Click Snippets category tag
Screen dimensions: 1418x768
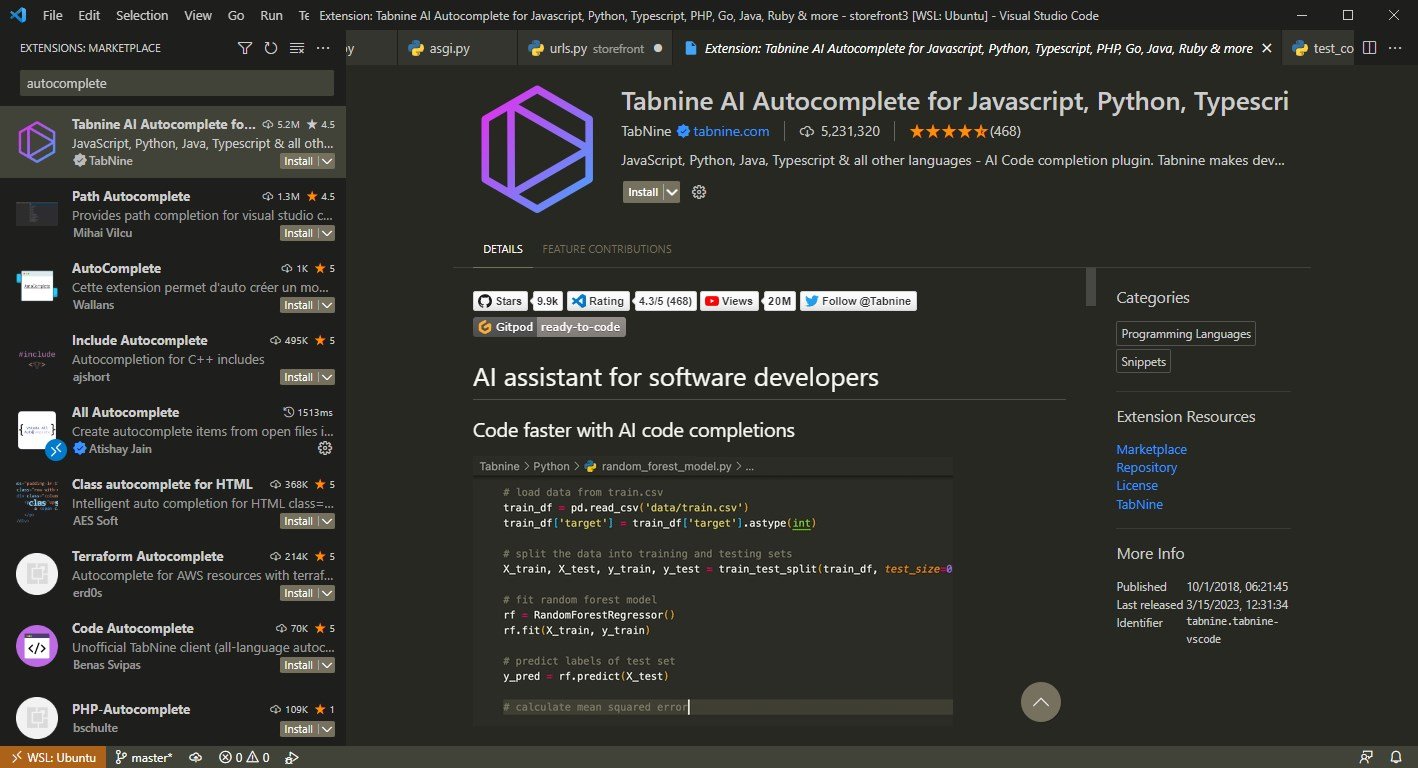click(1143, 361)
